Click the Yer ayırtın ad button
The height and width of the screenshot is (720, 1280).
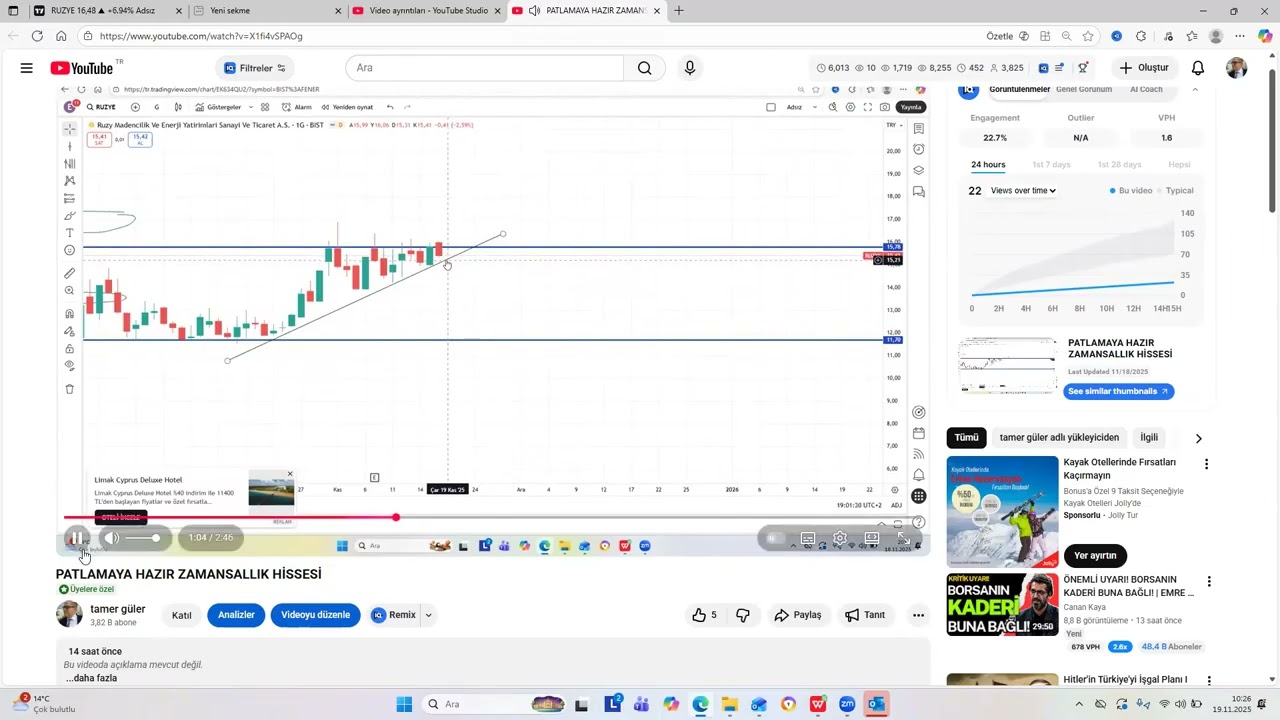[x=1095, y=556]
